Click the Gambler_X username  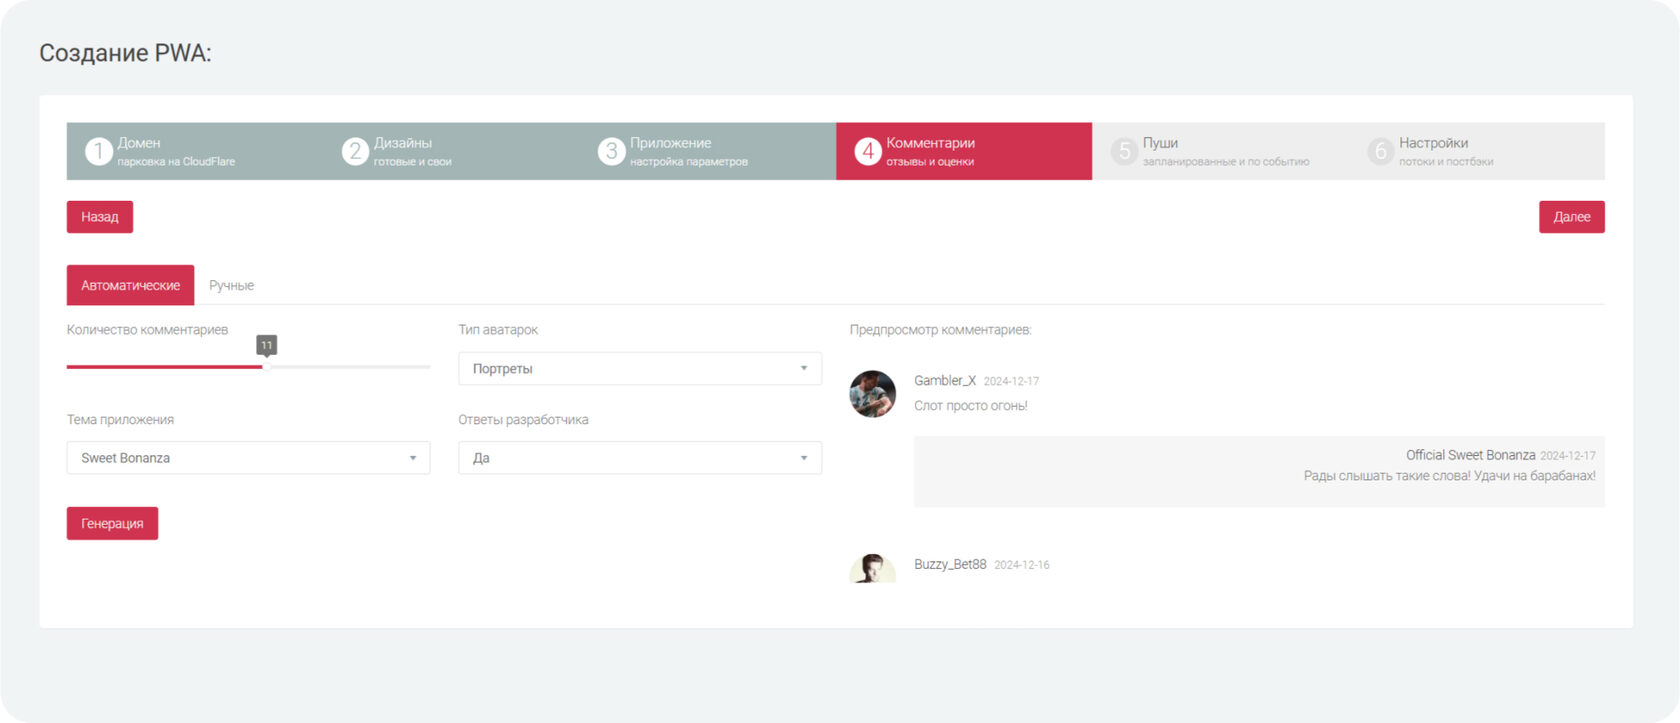(944, 381)
